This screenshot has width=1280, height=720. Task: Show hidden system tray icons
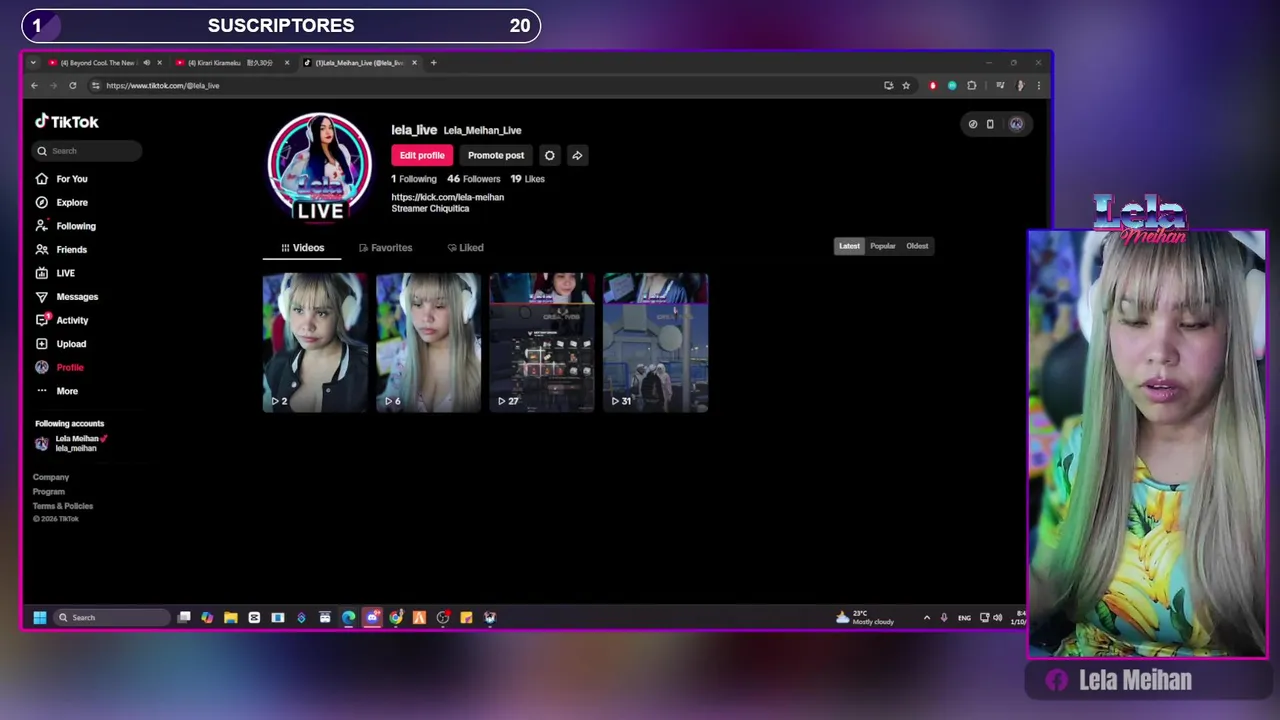(927, 618)
